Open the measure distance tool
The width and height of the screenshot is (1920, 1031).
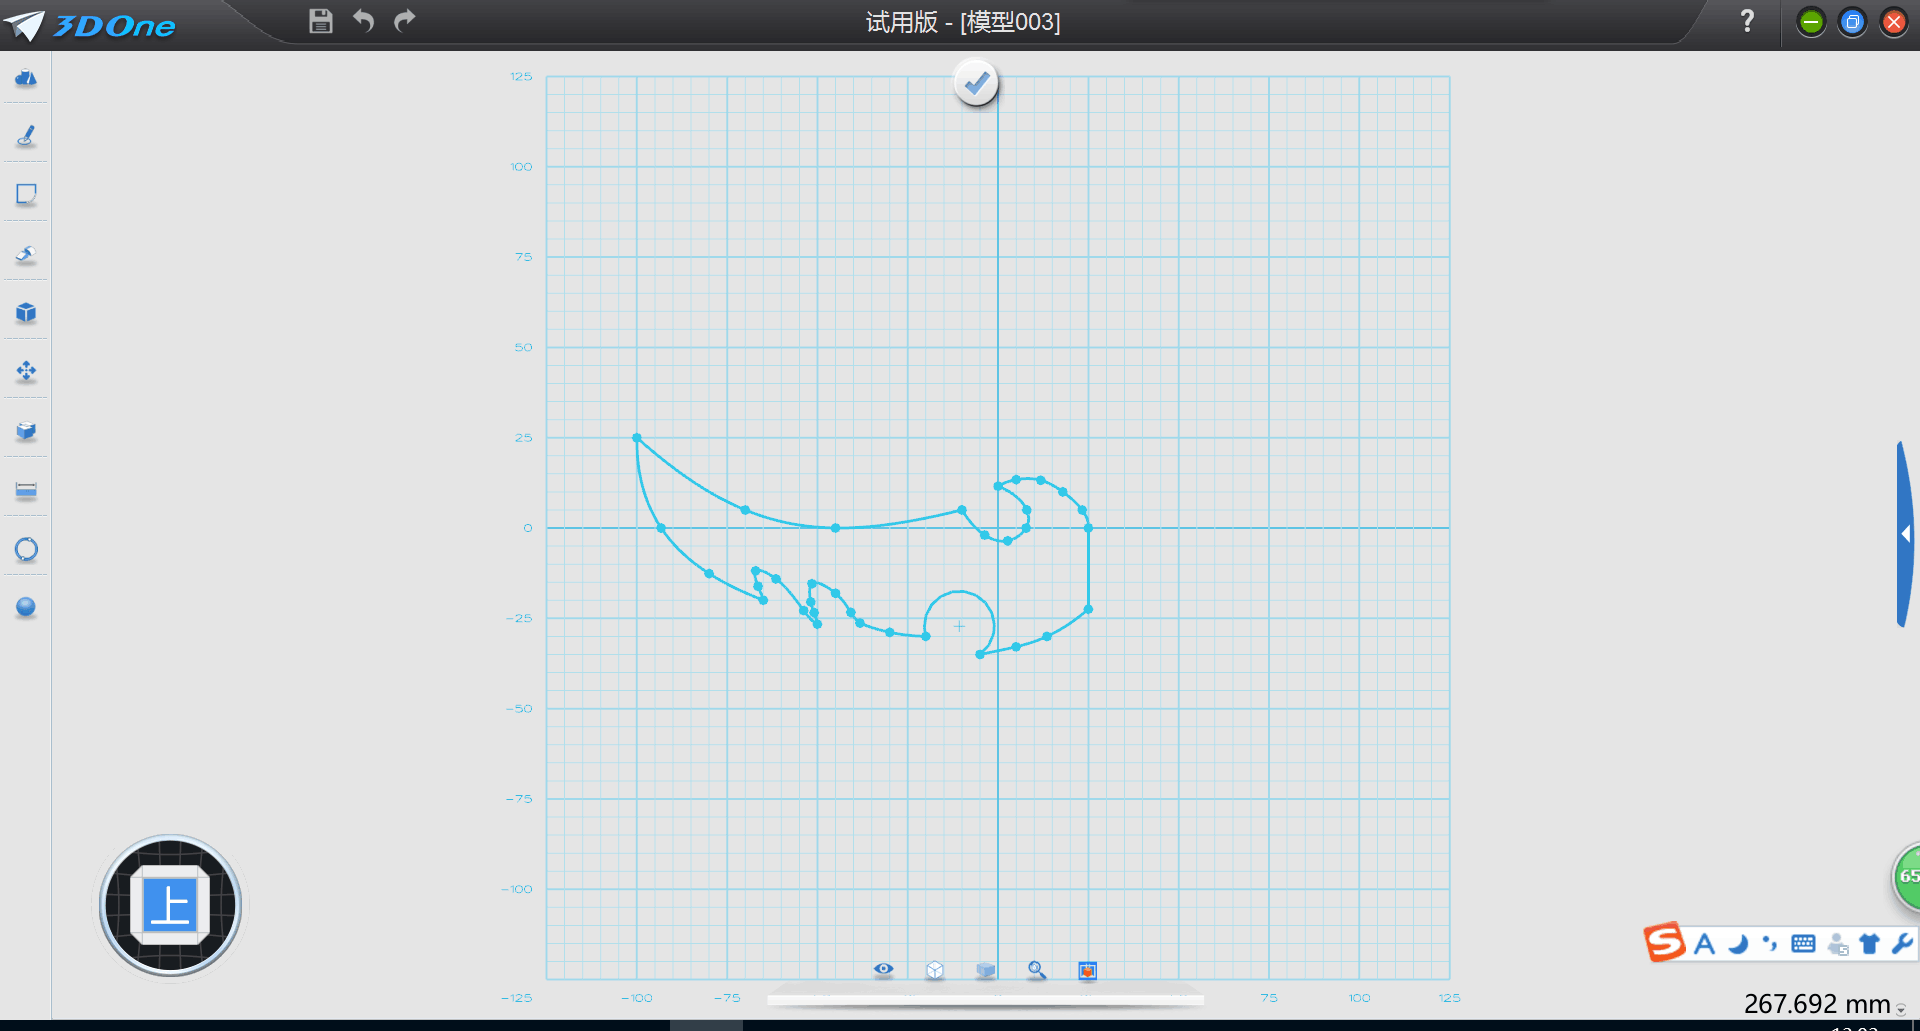(x=26, y=490)
